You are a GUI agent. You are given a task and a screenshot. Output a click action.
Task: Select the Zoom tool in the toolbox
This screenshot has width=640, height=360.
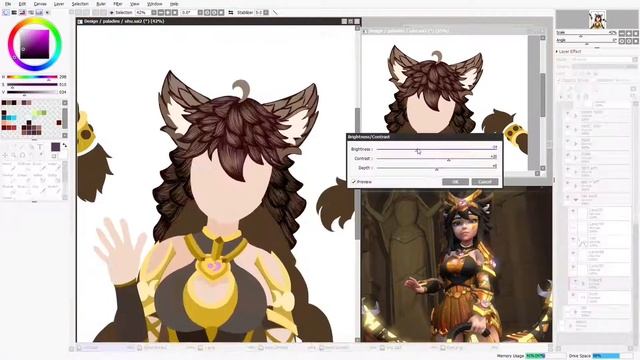pyautogui.click(x=13, y=155)
